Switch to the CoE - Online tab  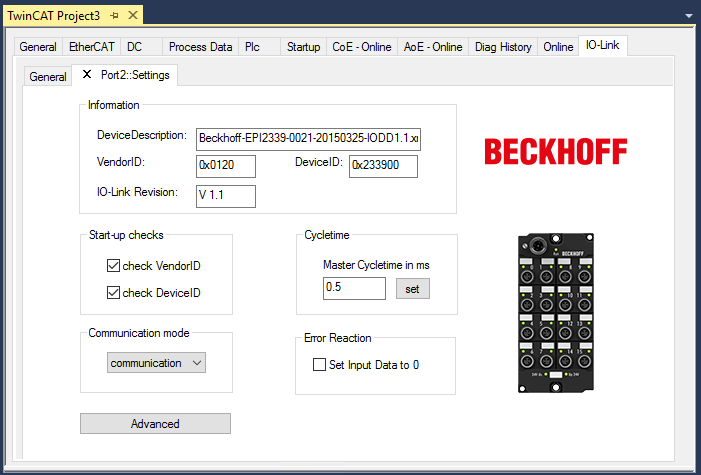click(x=362, y=47)
